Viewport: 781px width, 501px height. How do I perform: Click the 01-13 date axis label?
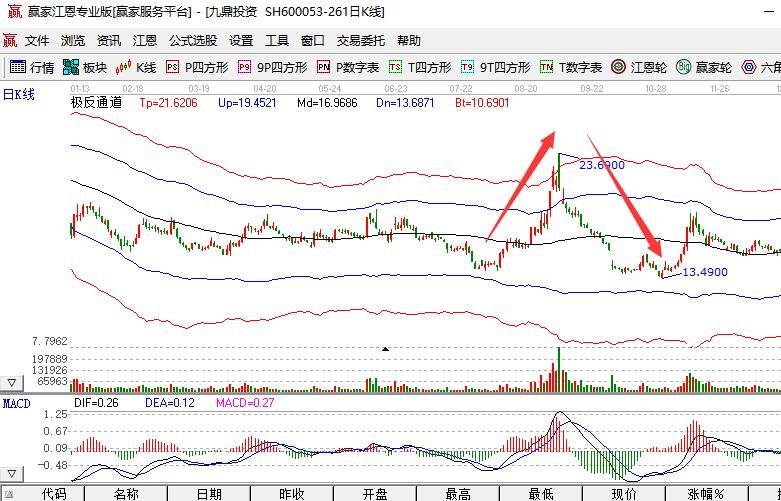[x=79, y=89]
